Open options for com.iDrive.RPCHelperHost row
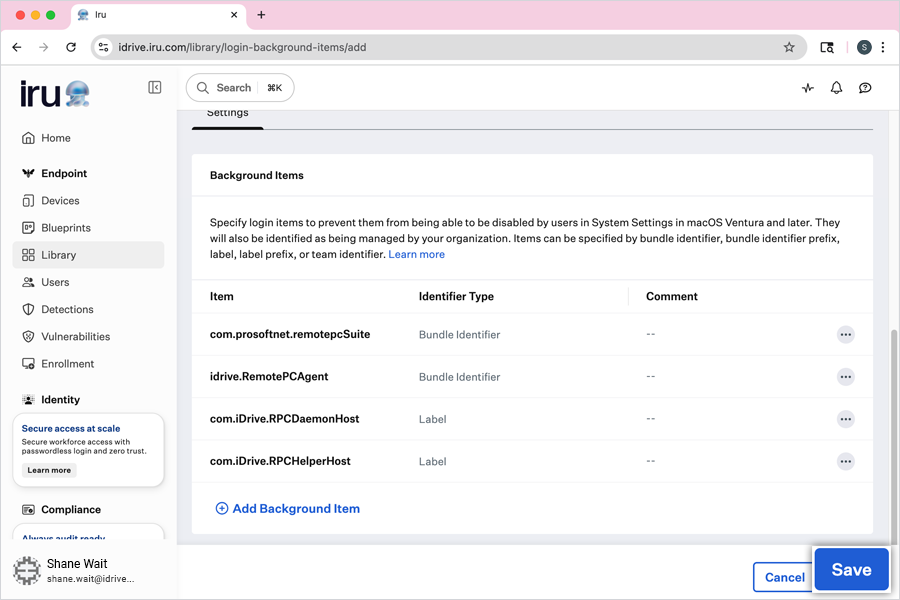This screenshot has width=900, height=600. click(x=846, y=461)
